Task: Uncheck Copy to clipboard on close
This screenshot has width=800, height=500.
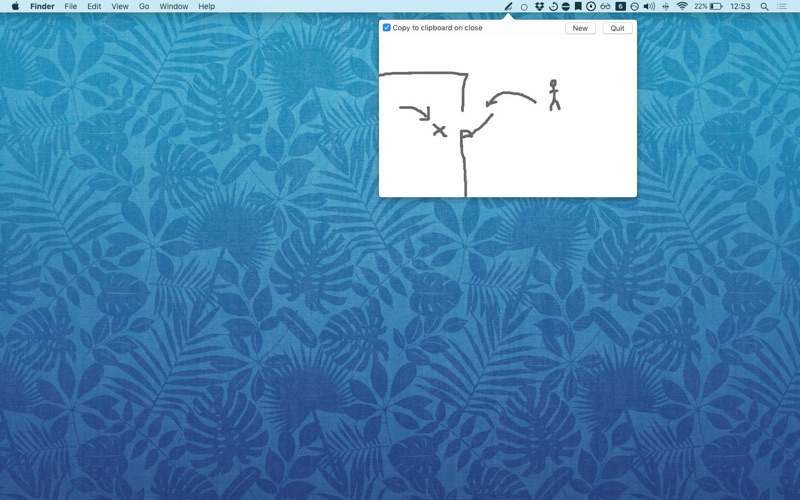Action: coord(387,28)
